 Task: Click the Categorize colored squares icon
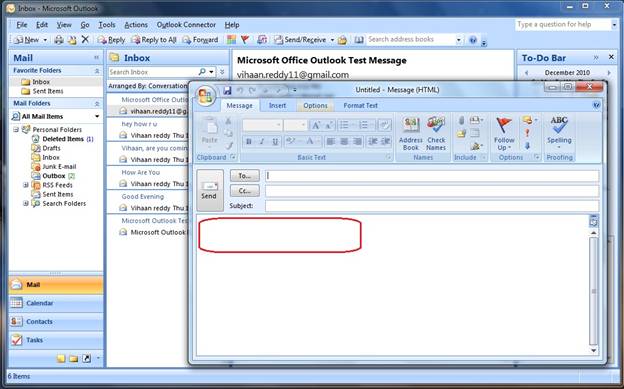pyautogui.click(x=232, y=40)
